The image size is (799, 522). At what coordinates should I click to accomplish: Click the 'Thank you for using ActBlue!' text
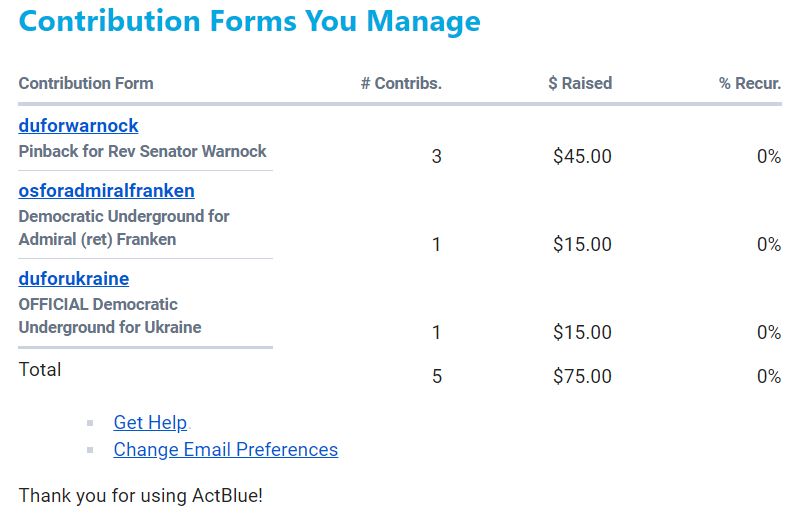coord(140,495)
